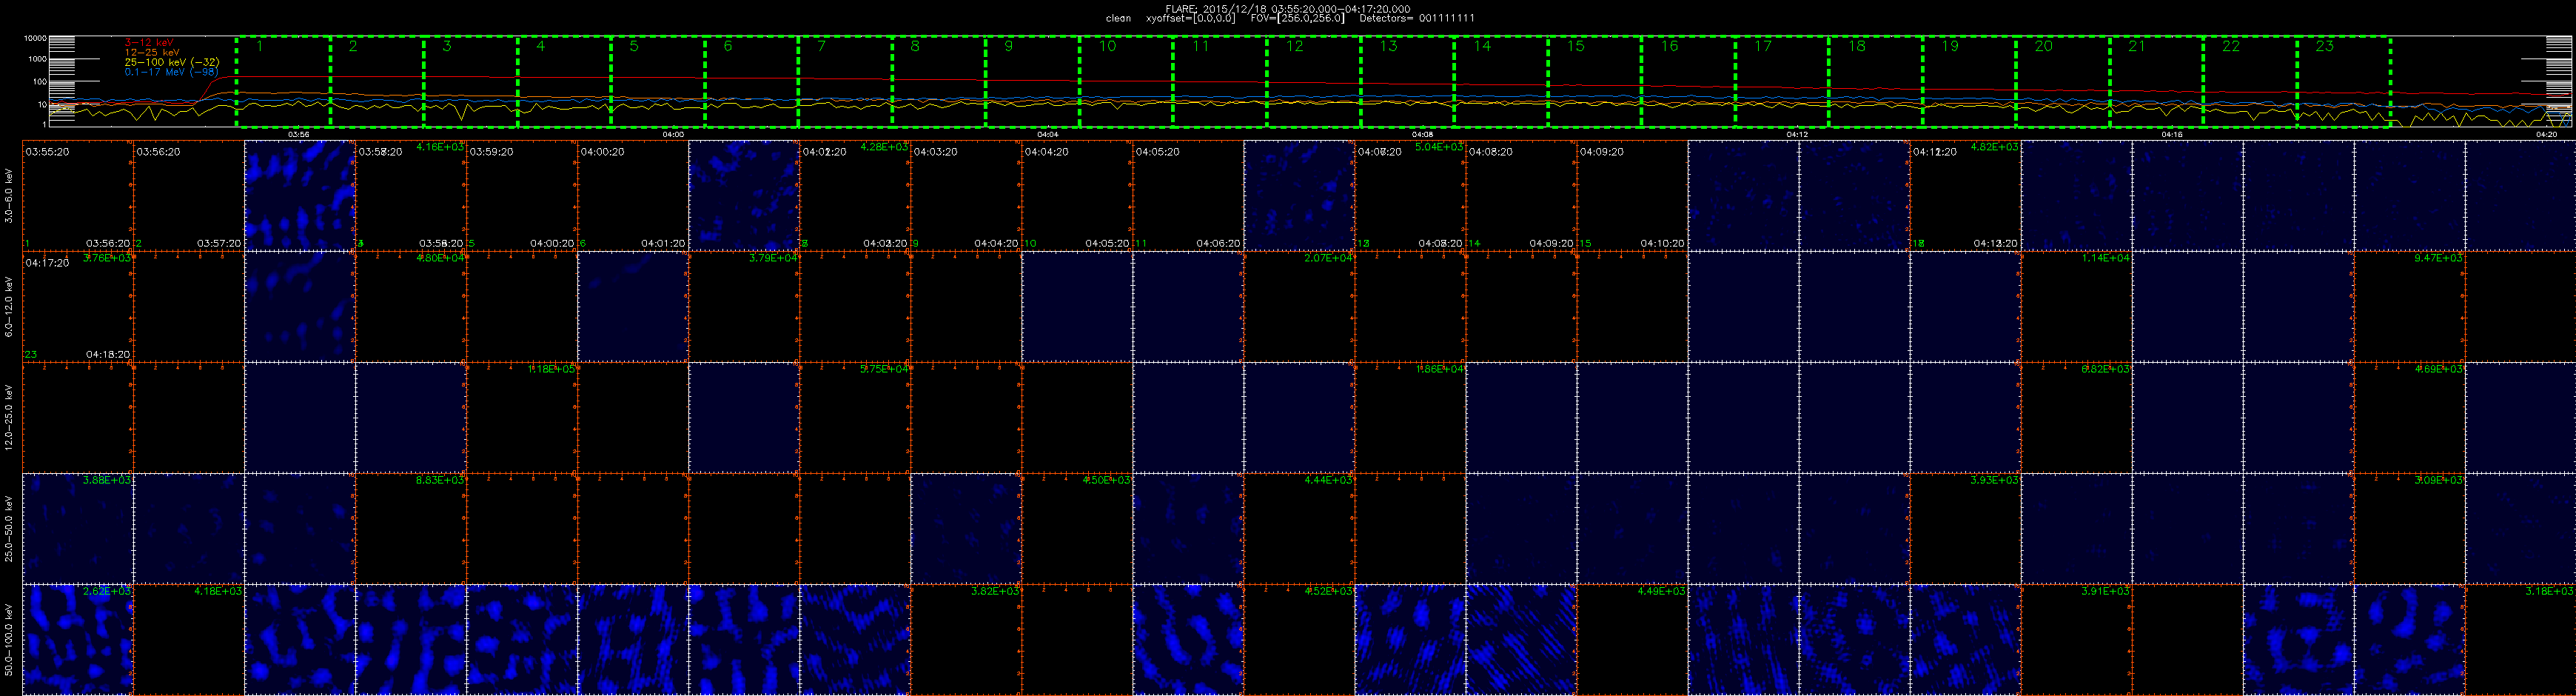Click the 04:12 tick label on time axis
This screenshot has height=696, width=2576.
[x=1797, y=134]
